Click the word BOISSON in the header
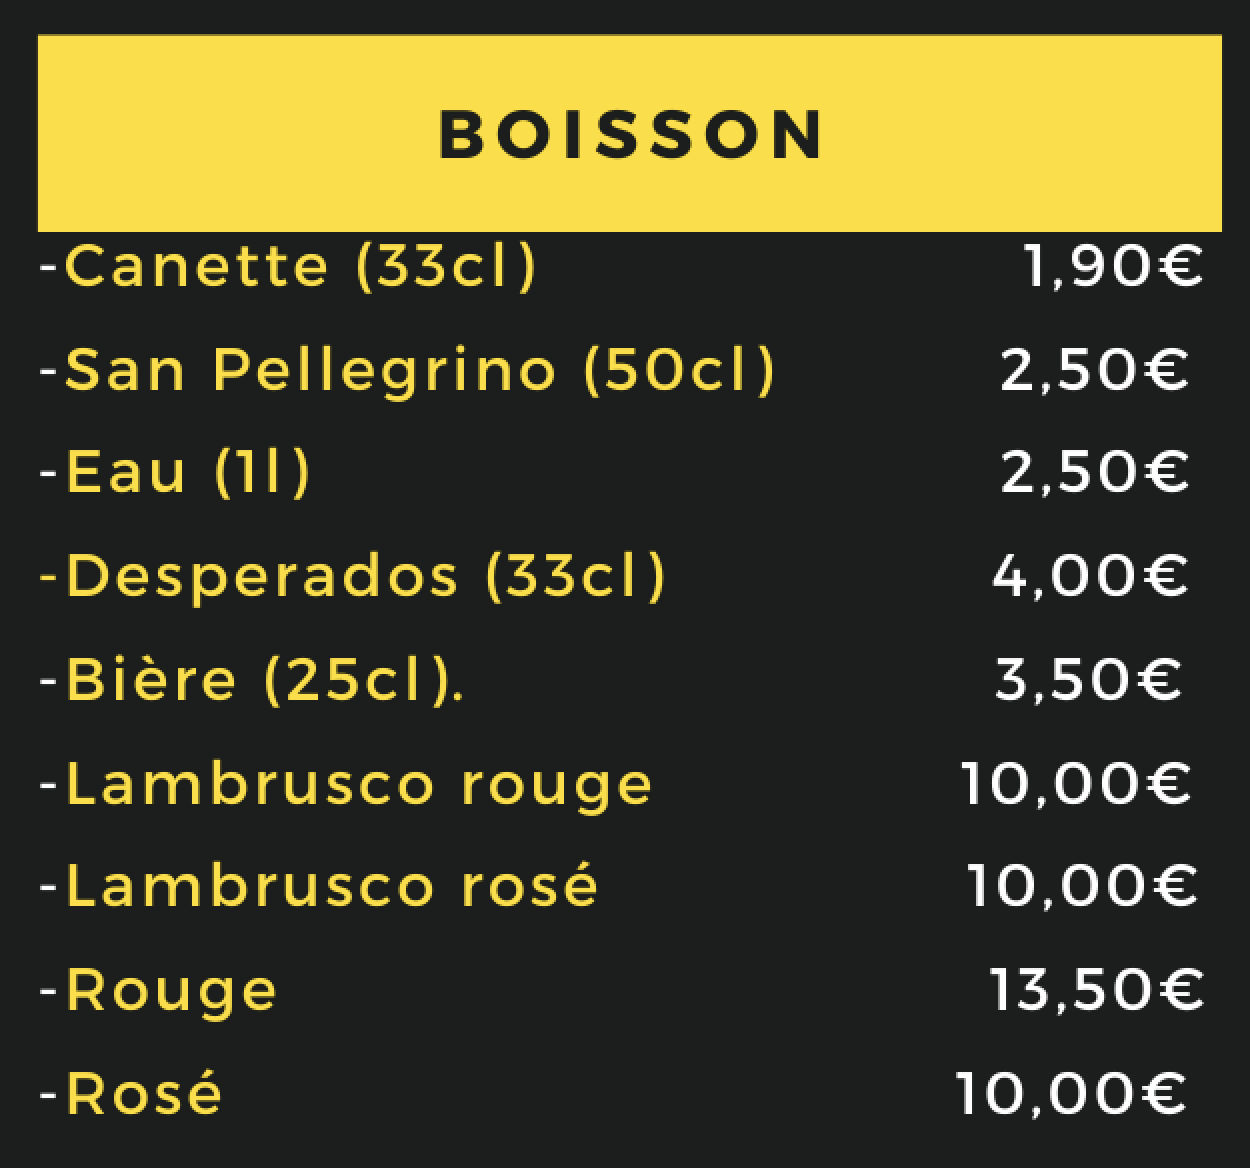Screen dimensions: 1250x1168 tap(631, 134)
